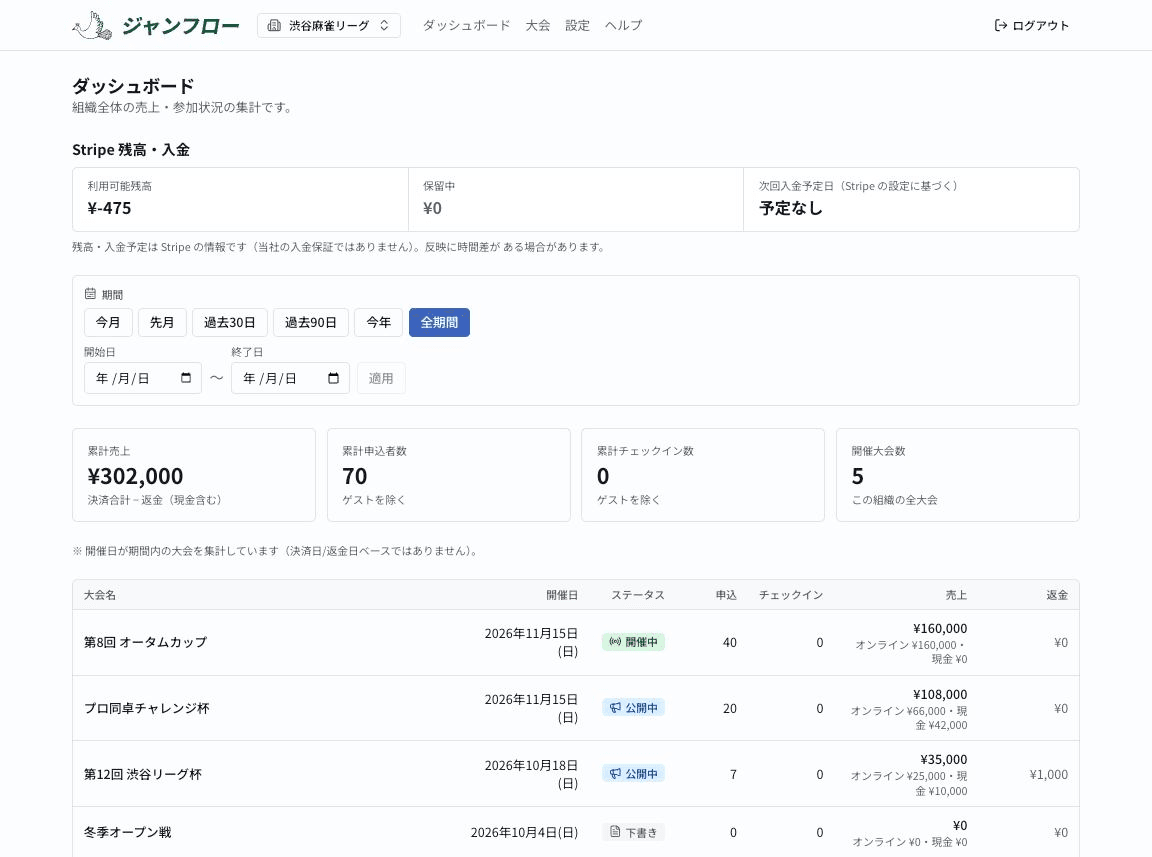Select the 先月 period filter
The width and height of the screenshot is (1152, 857).
coord(162,323)
